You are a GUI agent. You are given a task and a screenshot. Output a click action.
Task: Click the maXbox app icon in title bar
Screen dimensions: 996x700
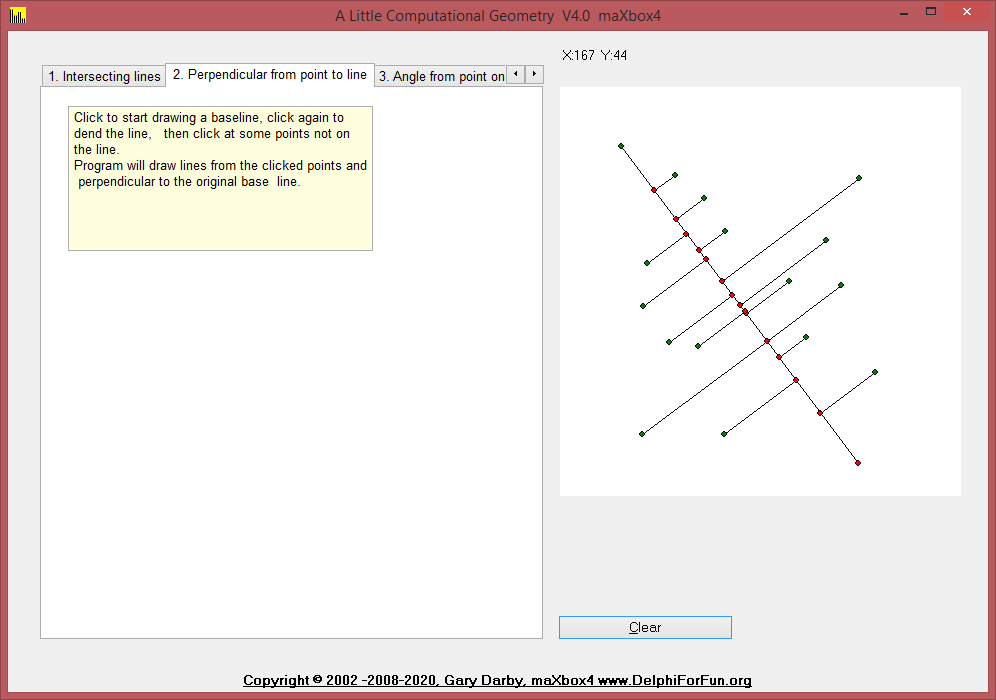(17, 15)
